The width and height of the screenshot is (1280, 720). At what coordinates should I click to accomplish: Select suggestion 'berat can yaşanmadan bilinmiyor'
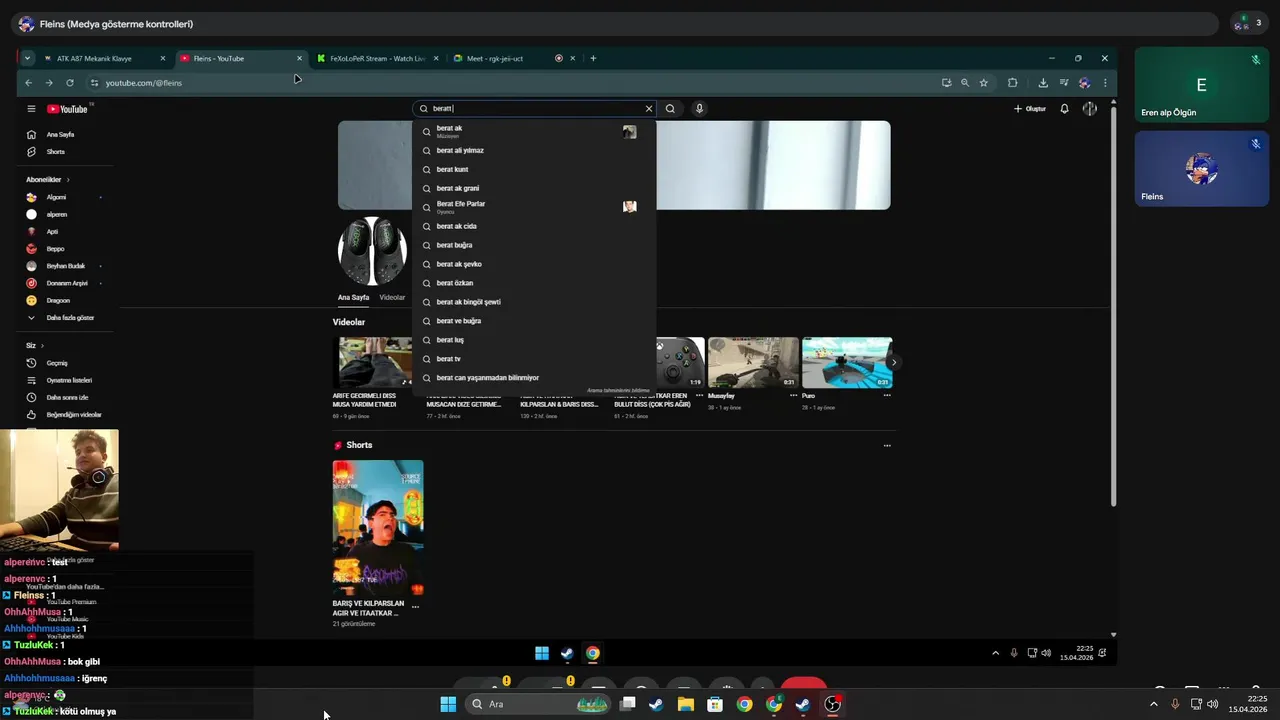(x=534, y=378)
